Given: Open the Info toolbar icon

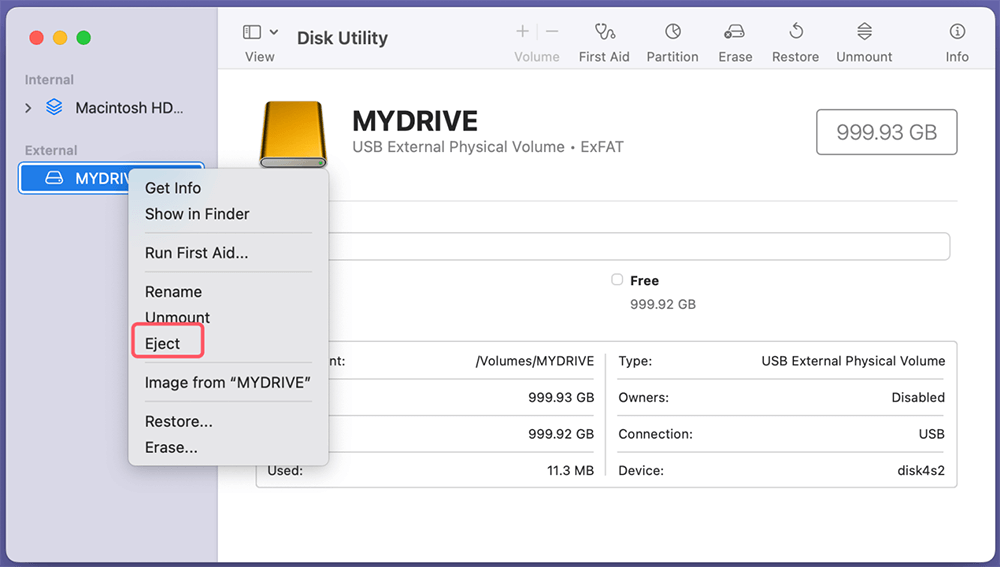Looking at the screenshot, I should (x=957, y=32).
